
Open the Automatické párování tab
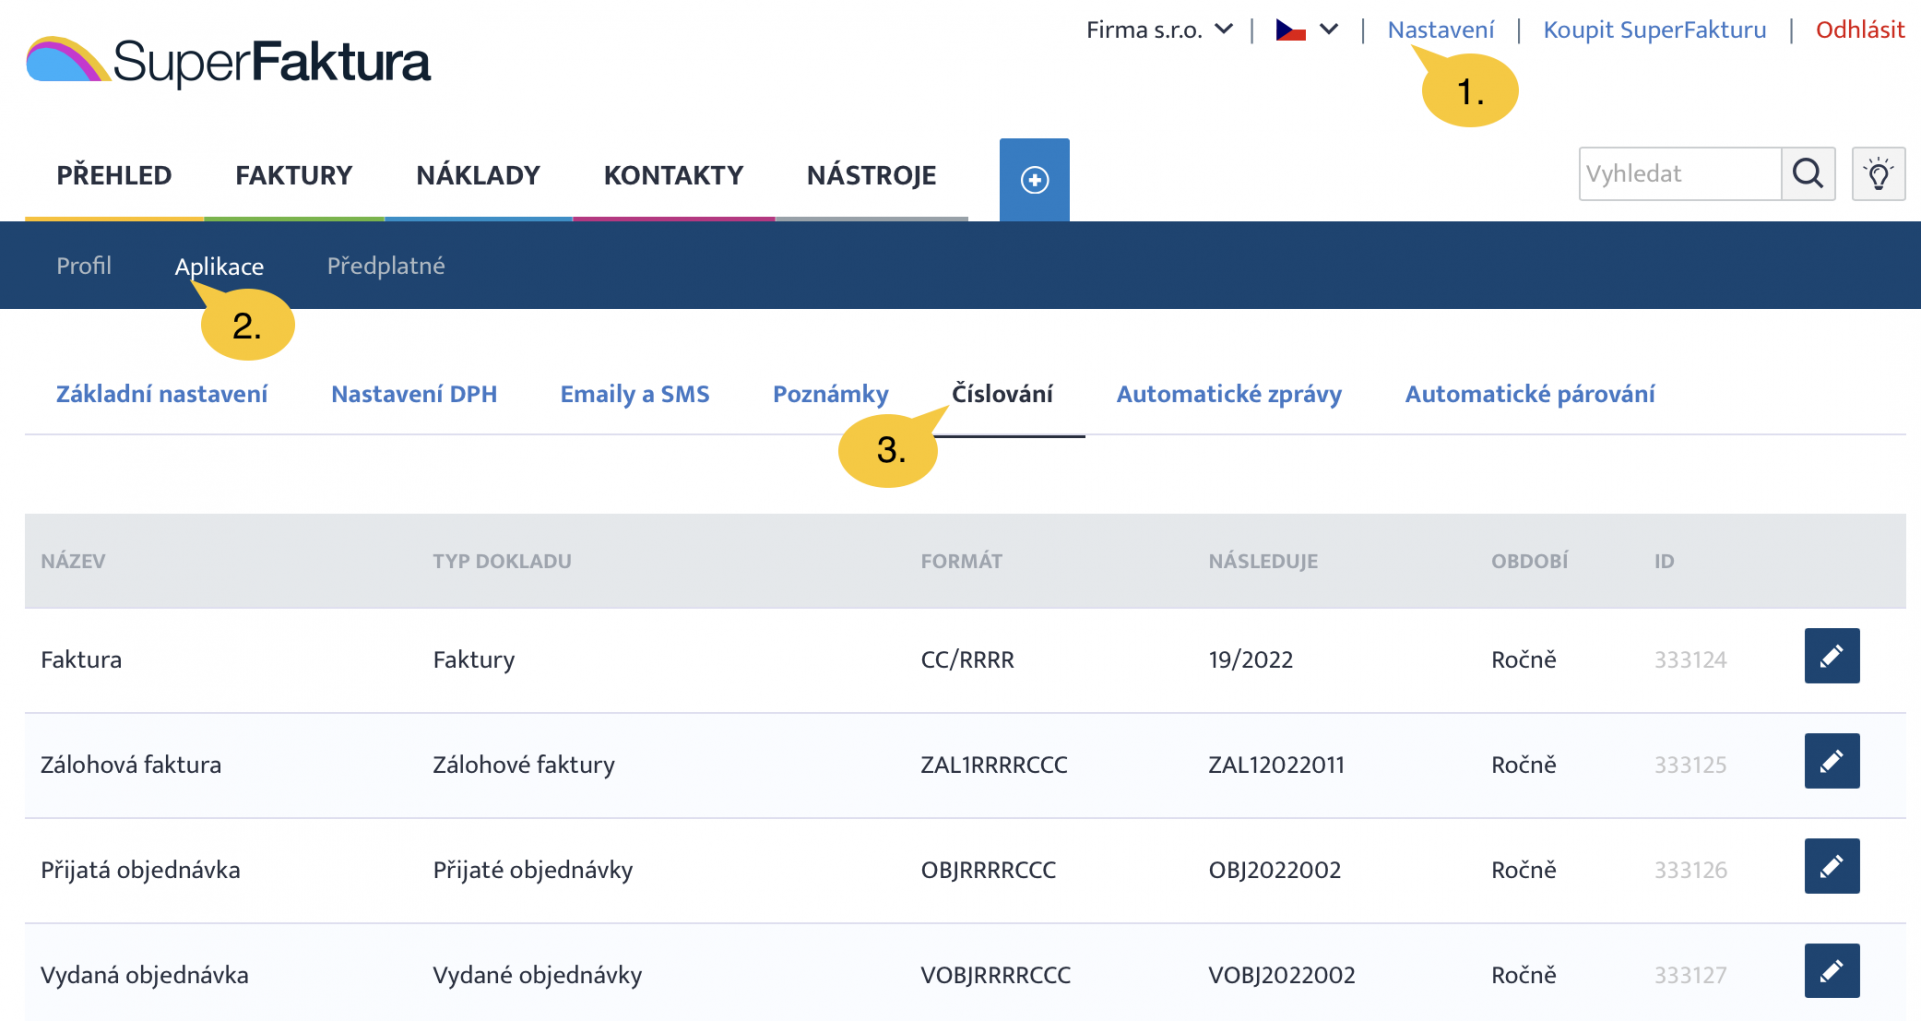click(x=1529, y=394)
